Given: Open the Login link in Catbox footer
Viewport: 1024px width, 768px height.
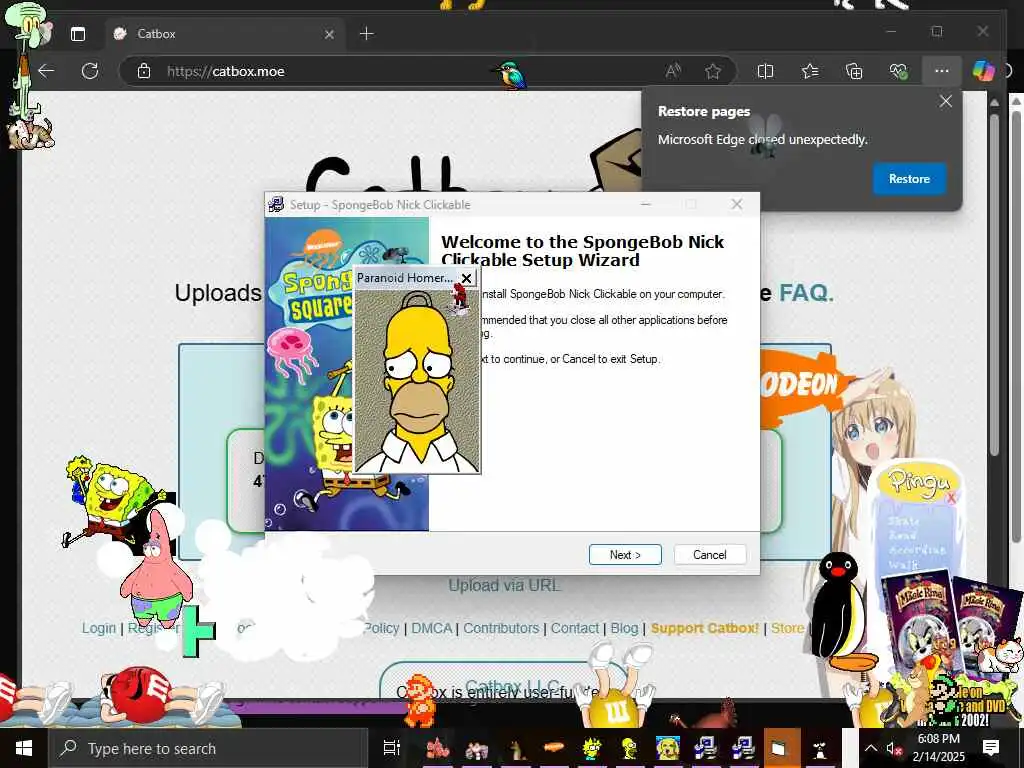Looking at the screenshot, I should pyautogui.click(x=99, y=628).
